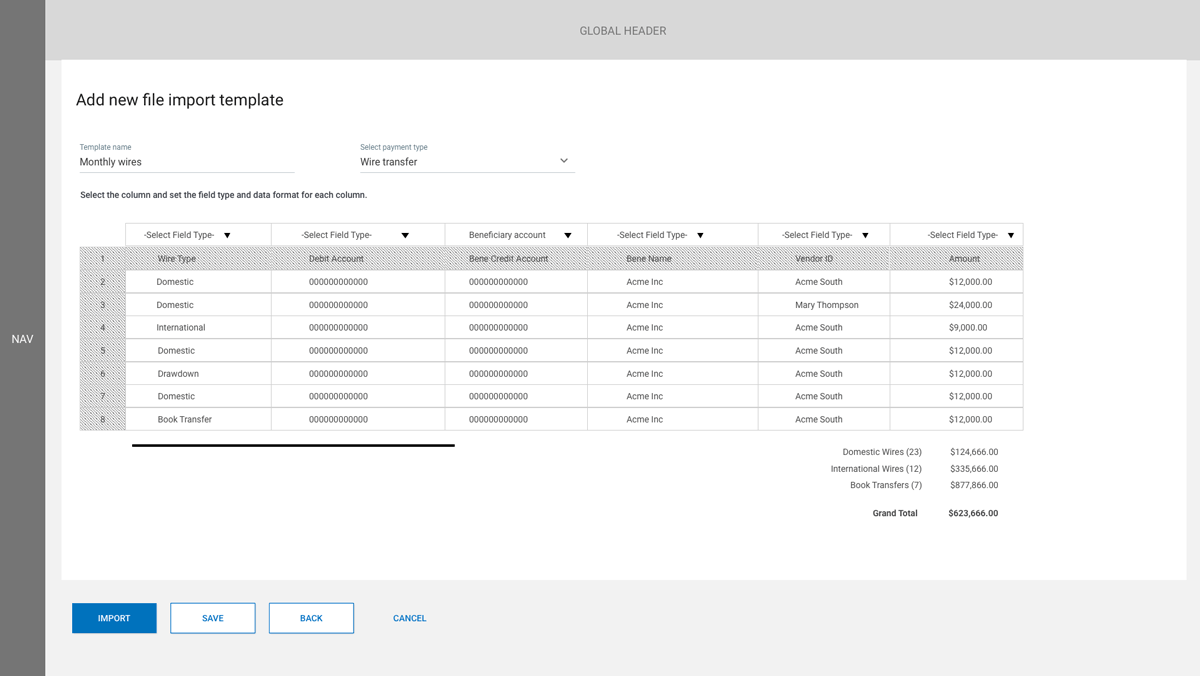This screenshot has width=1200, height=676.
Task: Open field type dropdown above Vendor ID column
Action: click(x=824, y=235)
